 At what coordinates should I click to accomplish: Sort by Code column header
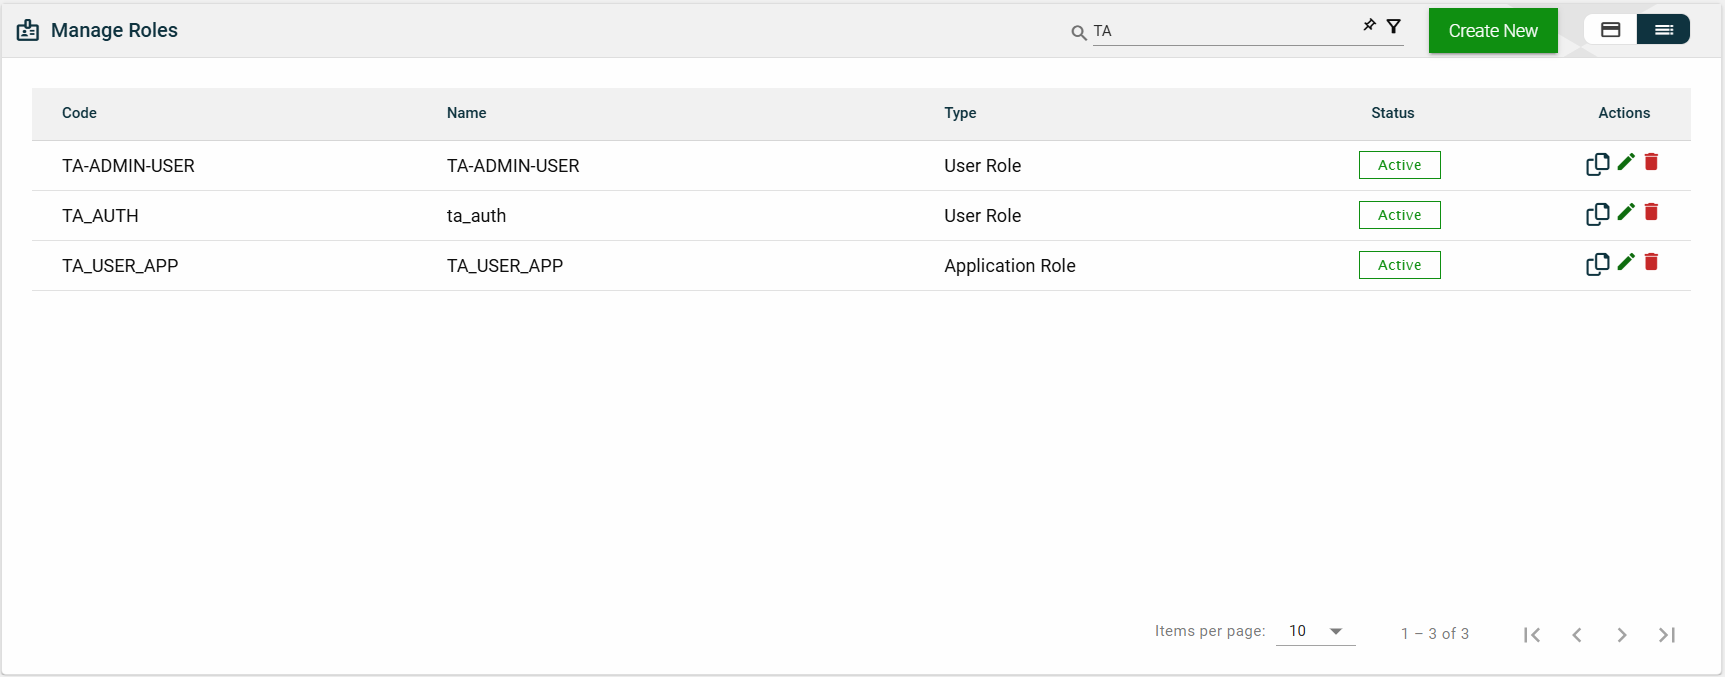[79, 113]
